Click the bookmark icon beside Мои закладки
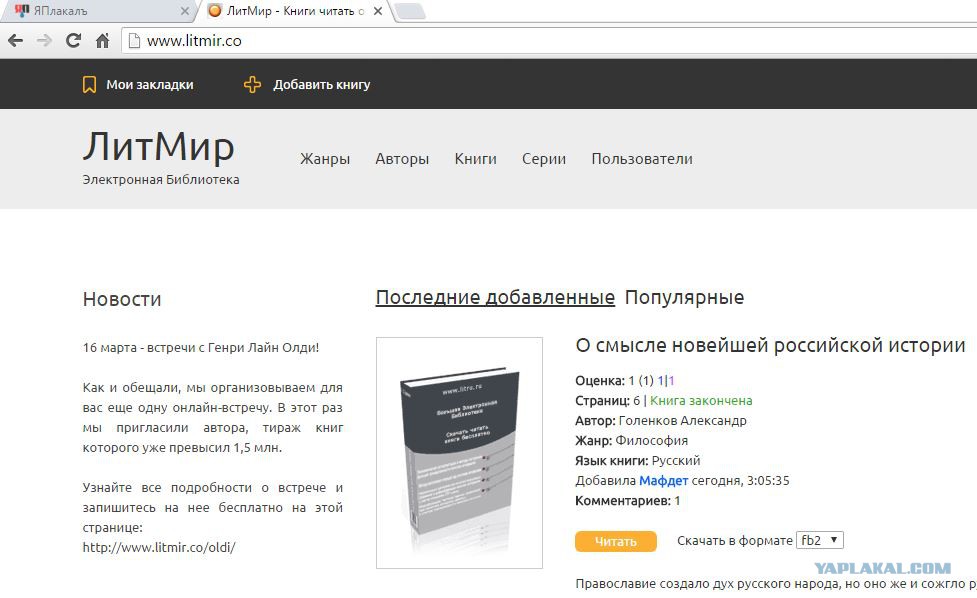Screen dimensions: 977x598 89,85
